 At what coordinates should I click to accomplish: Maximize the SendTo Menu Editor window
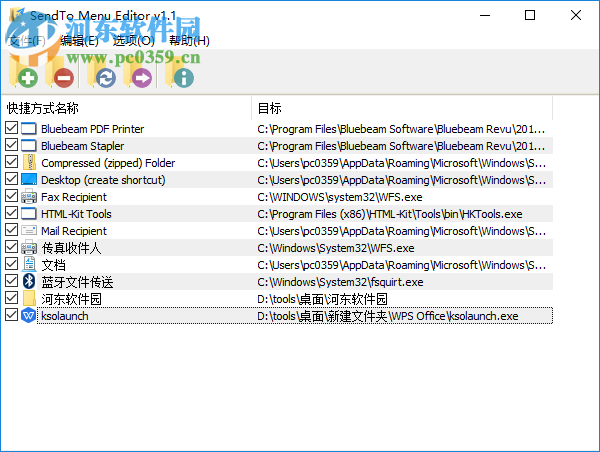530,15
